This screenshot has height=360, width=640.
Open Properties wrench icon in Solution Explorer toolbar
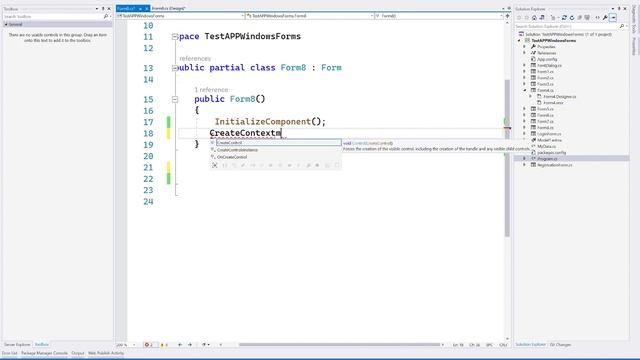pos(605,18)
